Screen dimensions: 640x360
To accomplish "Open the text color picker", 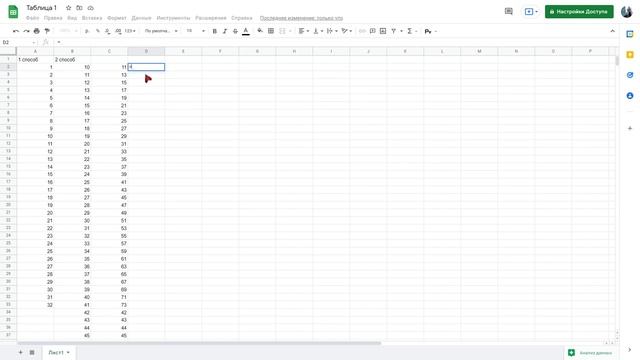I will click(246, 31).
